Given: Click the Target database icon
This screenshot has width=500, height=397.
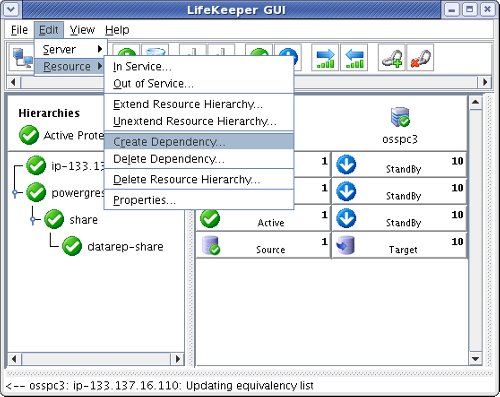Looking at the screenshot, I should (345, 245).
